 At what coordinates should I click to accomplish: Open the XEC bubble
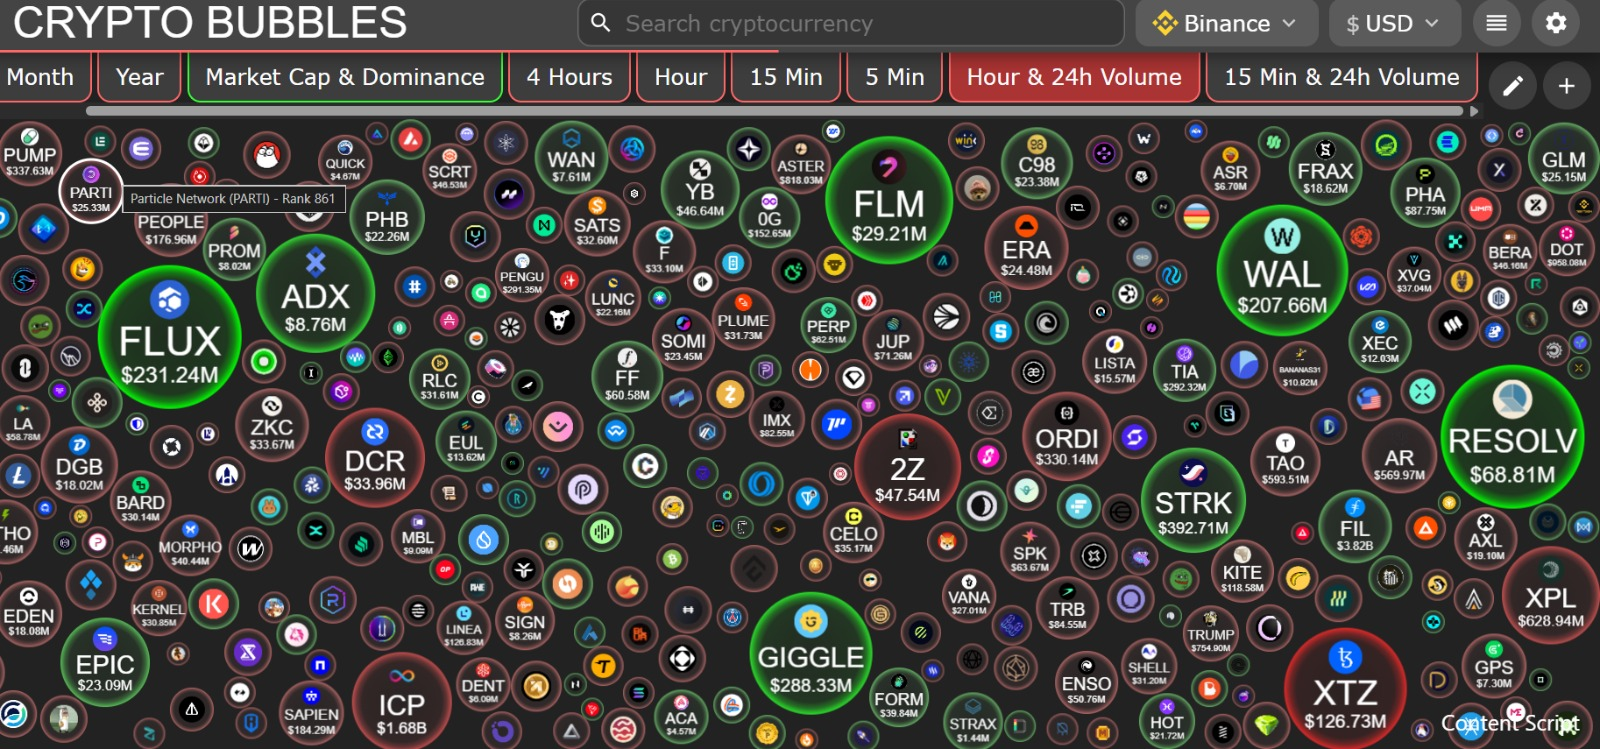pyautogui.click(x=1380, y=343)
